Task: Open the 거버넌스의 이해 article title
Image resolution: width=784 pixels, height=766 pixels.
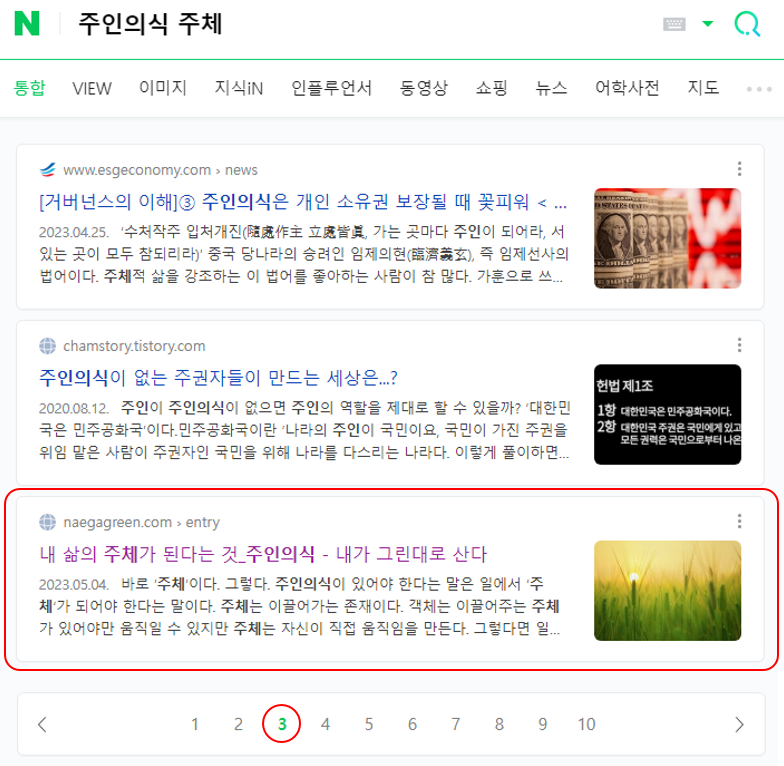Action: [x=303, y=202]
